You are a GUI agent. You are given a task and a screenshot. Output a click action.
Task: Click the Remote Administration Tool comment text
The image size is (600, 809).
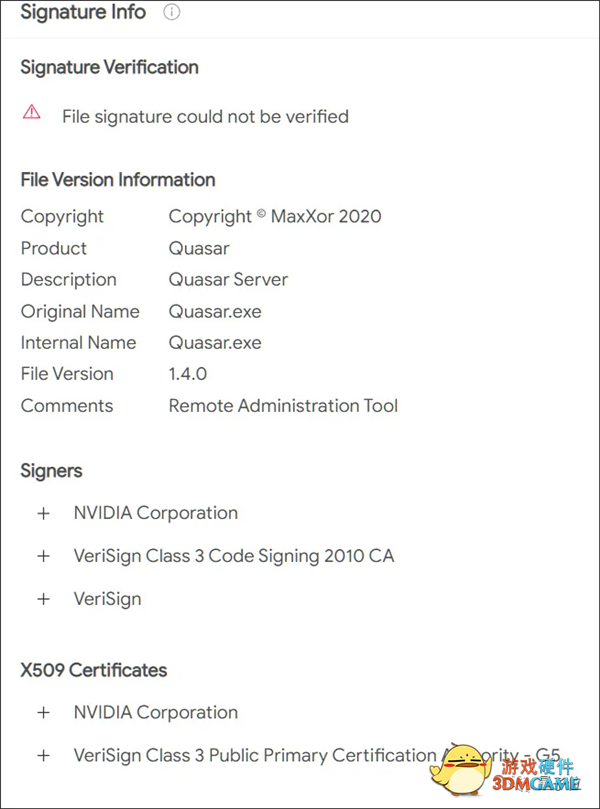coord(283,406)
